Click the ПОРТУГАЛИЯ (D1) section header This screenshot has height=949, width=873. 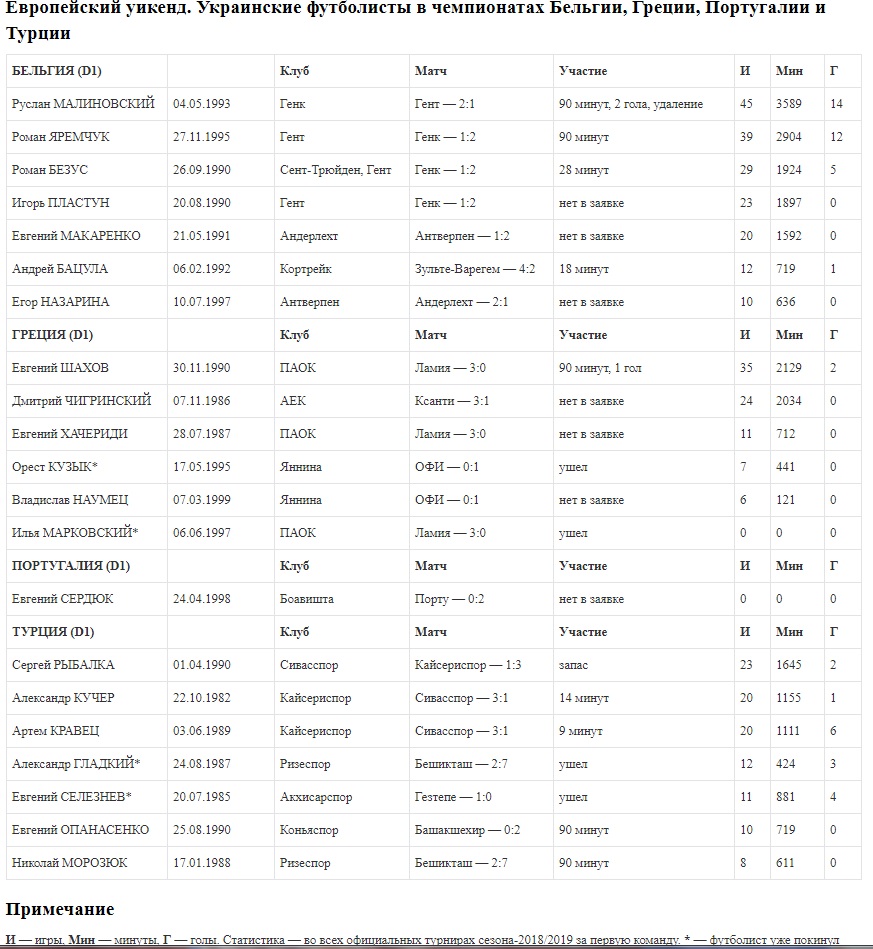pos(71,566)
